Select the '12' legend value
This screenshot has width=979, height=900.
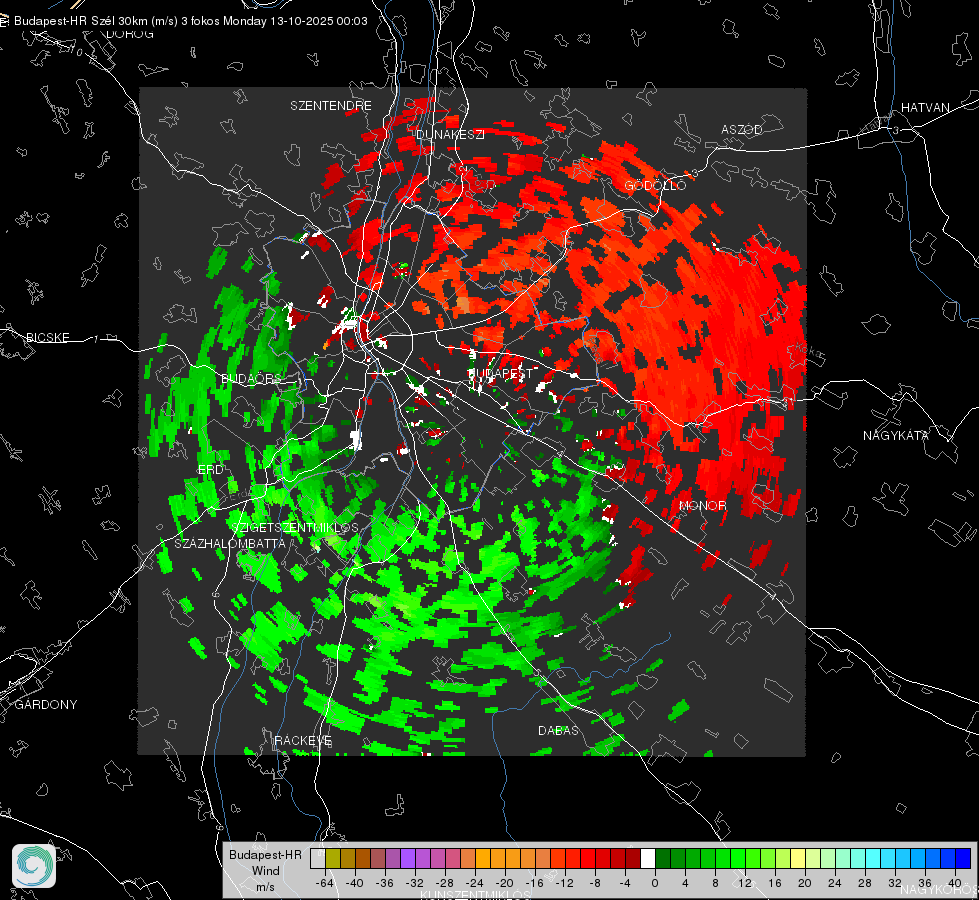(x=745, y=883)
